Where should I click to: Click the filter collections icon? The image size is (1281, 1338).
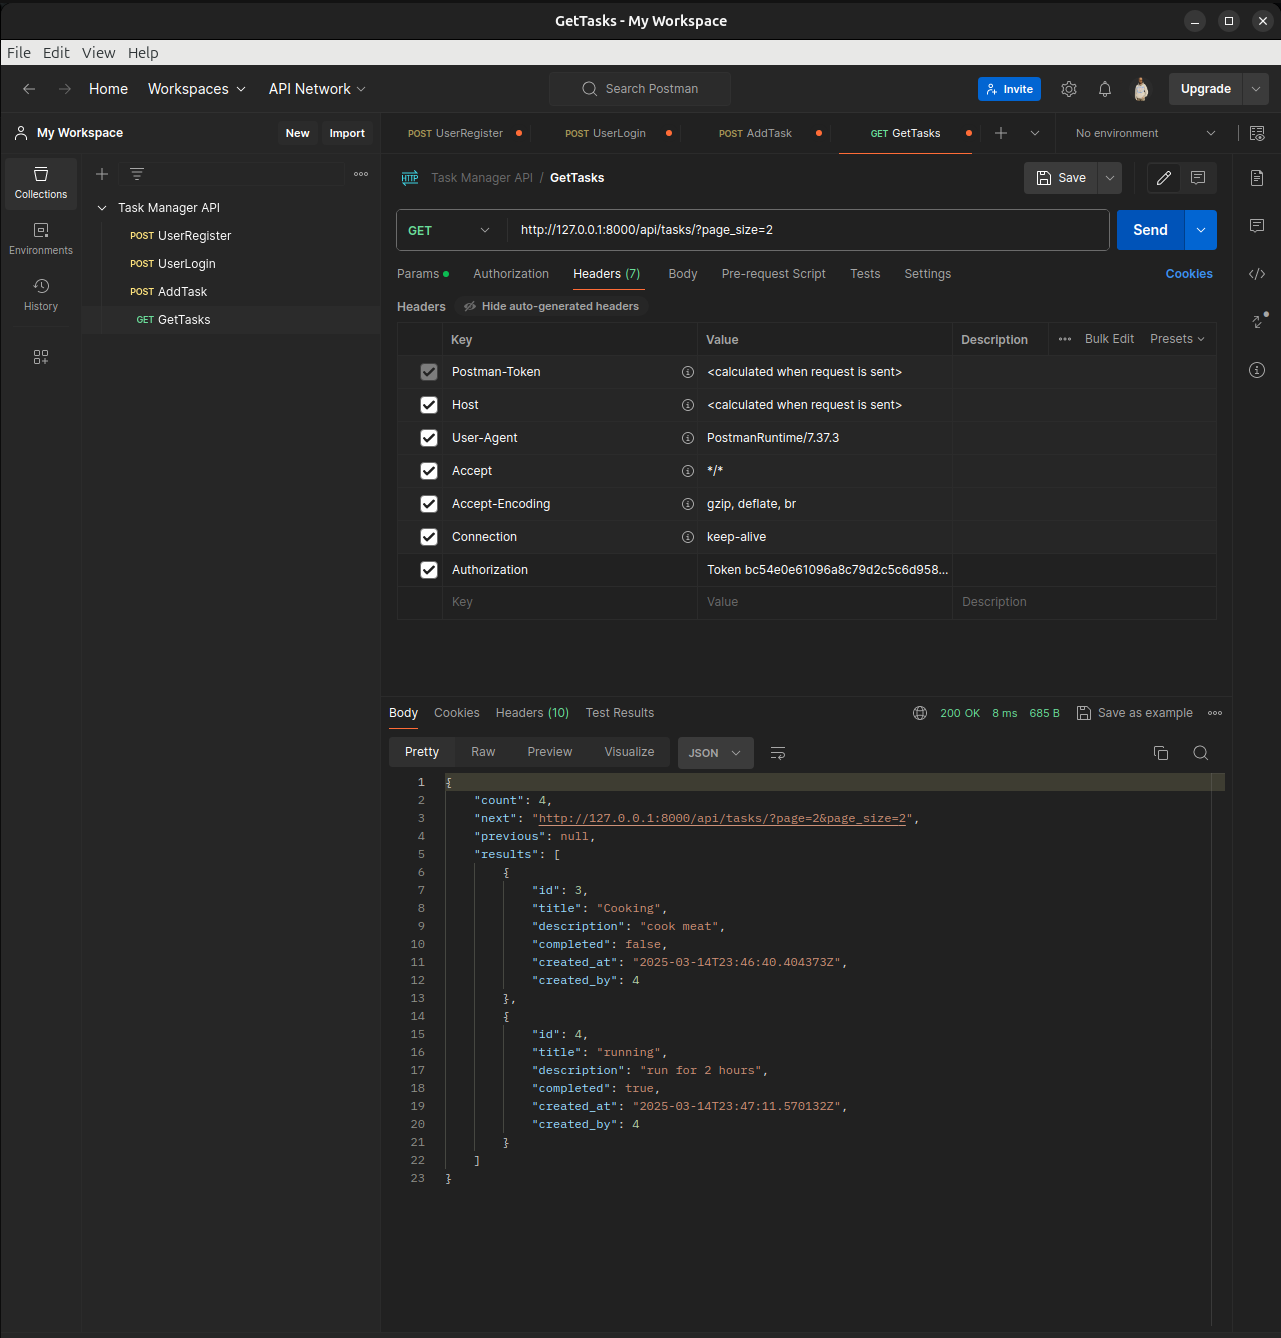click(x=137, y=174)
